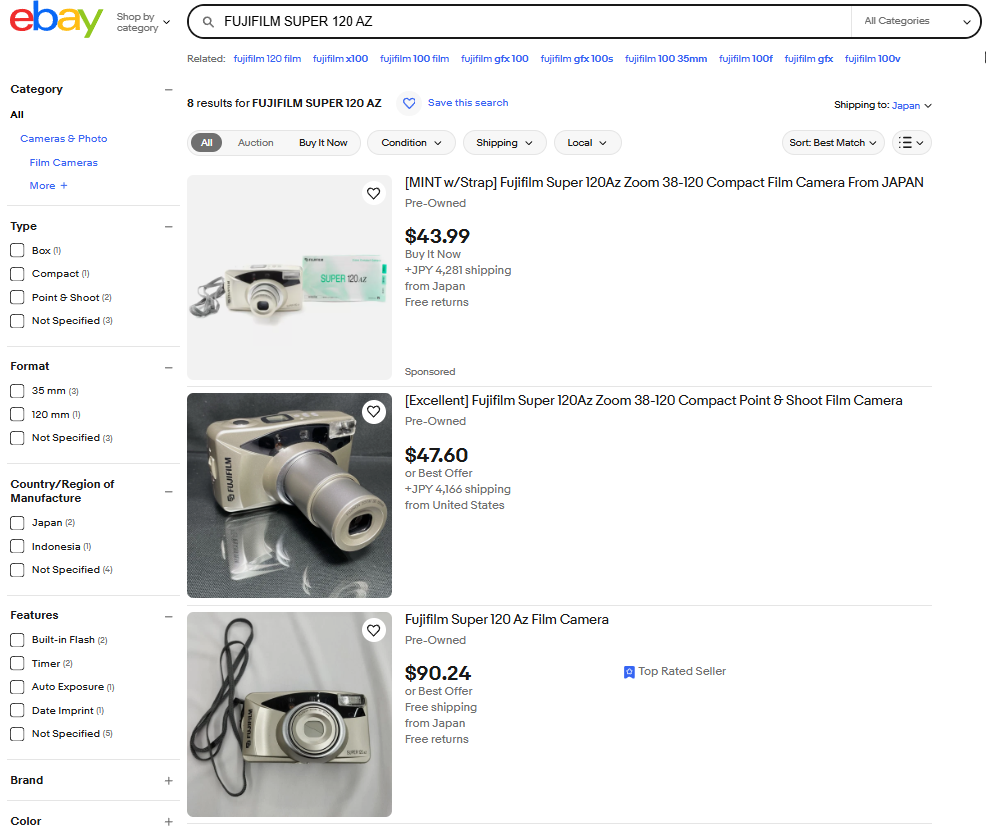Check the Box type filter

pyautogui.click(x=18, y=250)
